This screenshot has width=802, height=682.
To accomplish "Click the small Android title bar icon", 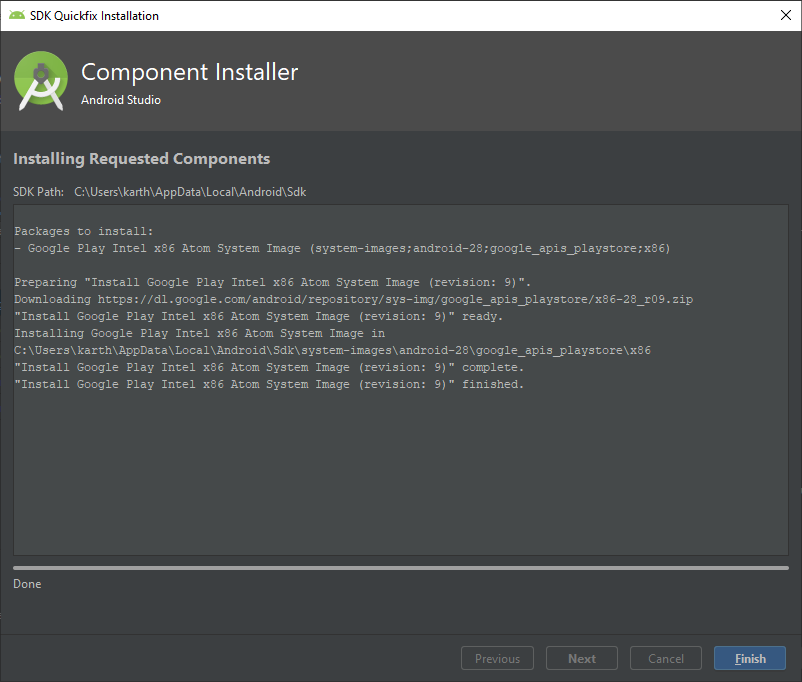I will [16, 15].
